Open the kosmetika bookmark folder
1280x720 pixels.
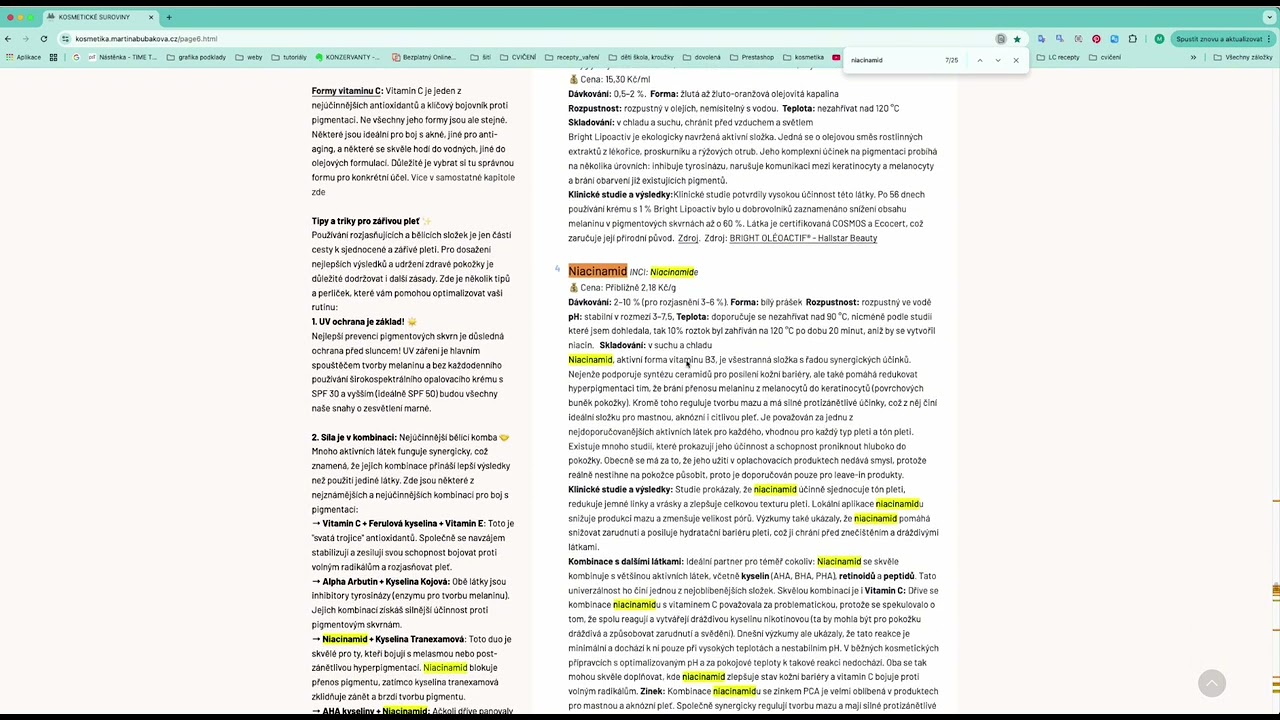(x=803, y=57)
